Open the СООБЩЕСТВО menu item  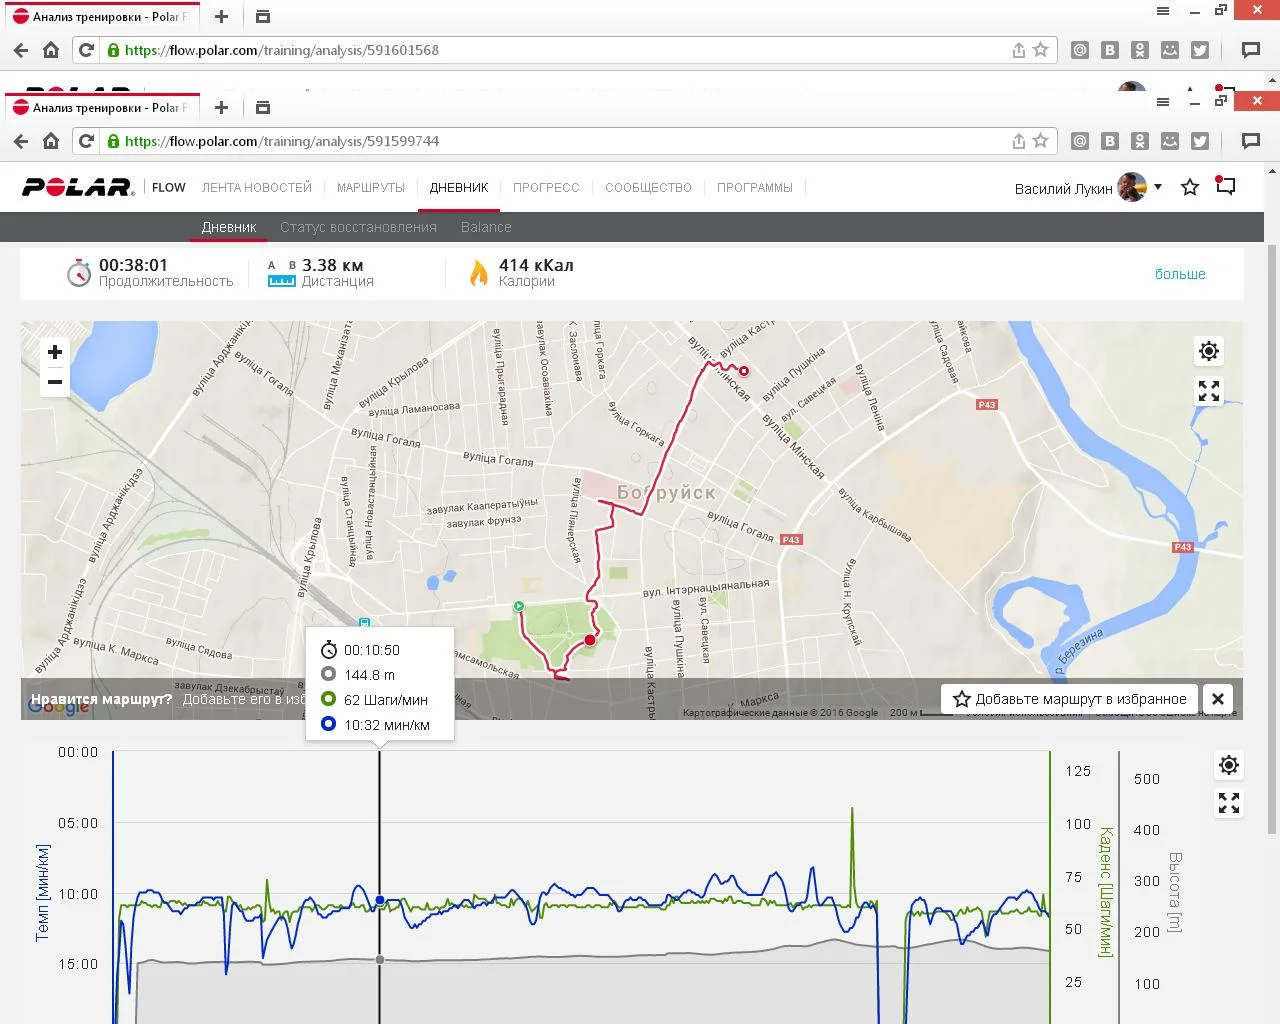click(x=648, y=187)
